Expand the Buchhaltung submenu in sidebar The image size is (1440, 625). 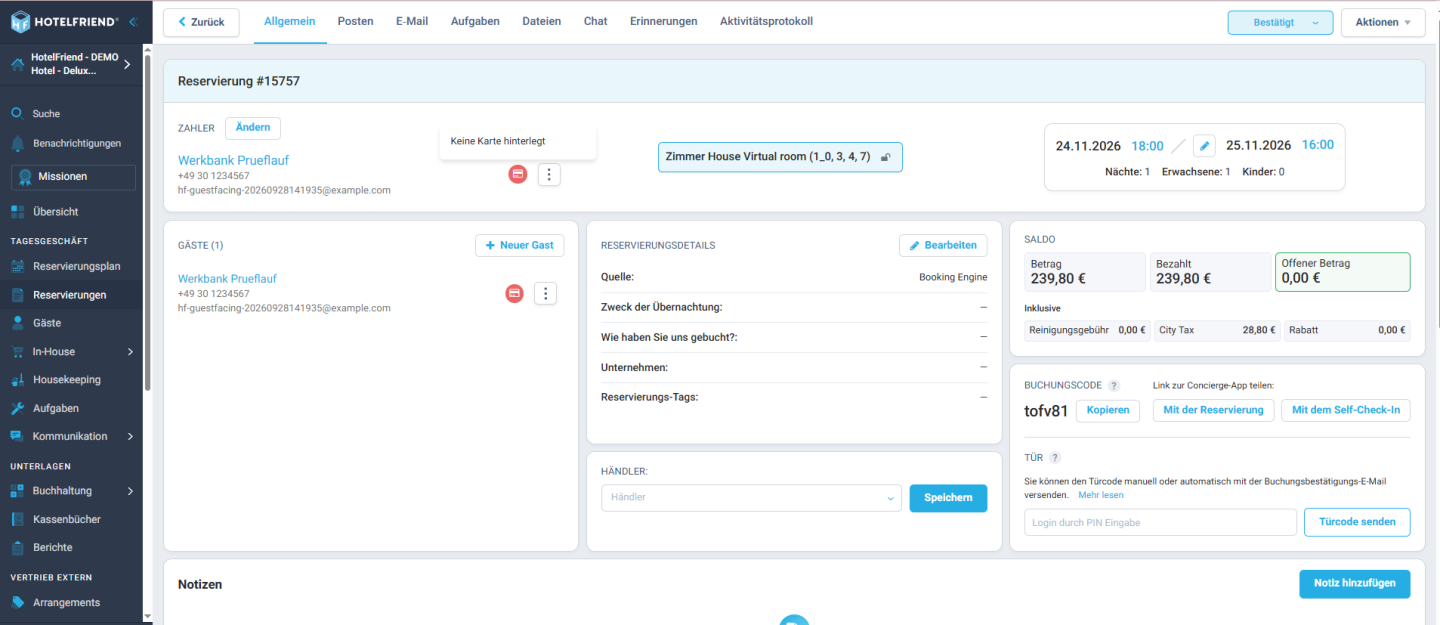click(x=130, y=491)
